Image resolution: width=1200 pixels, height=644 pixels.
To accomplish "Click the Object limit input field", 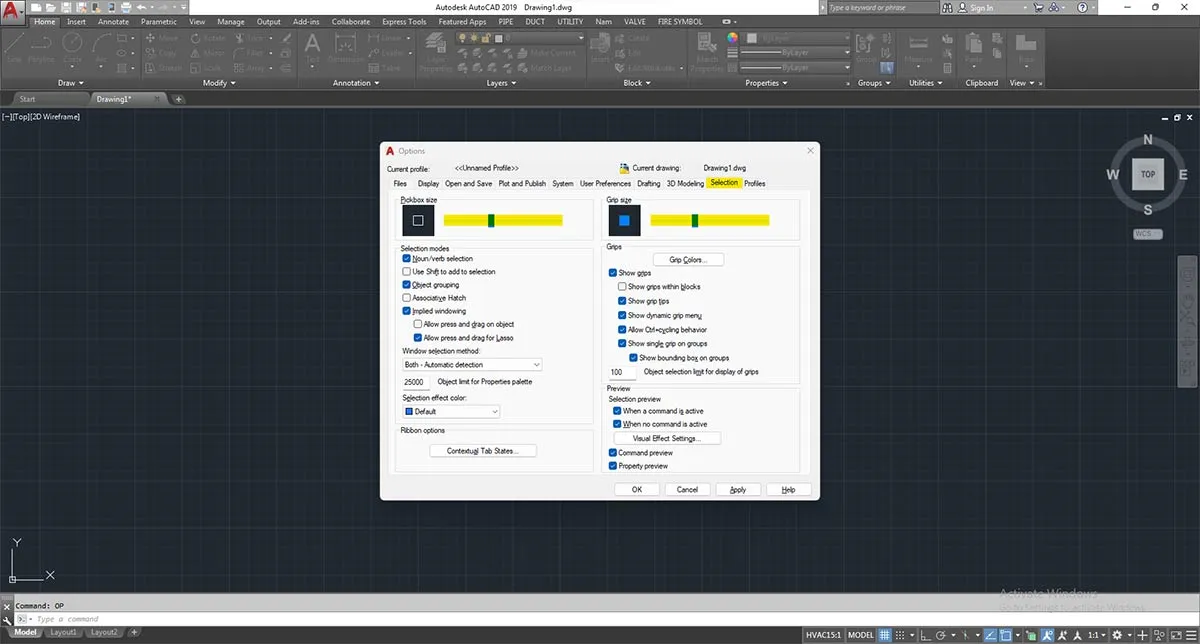I will click(415, 382).
